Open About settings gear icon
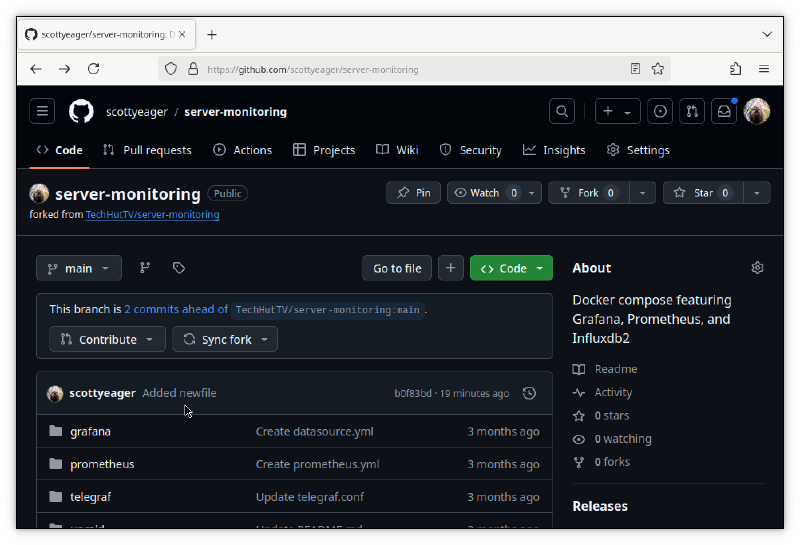This screenshot has height=545, width=800. 757,268
